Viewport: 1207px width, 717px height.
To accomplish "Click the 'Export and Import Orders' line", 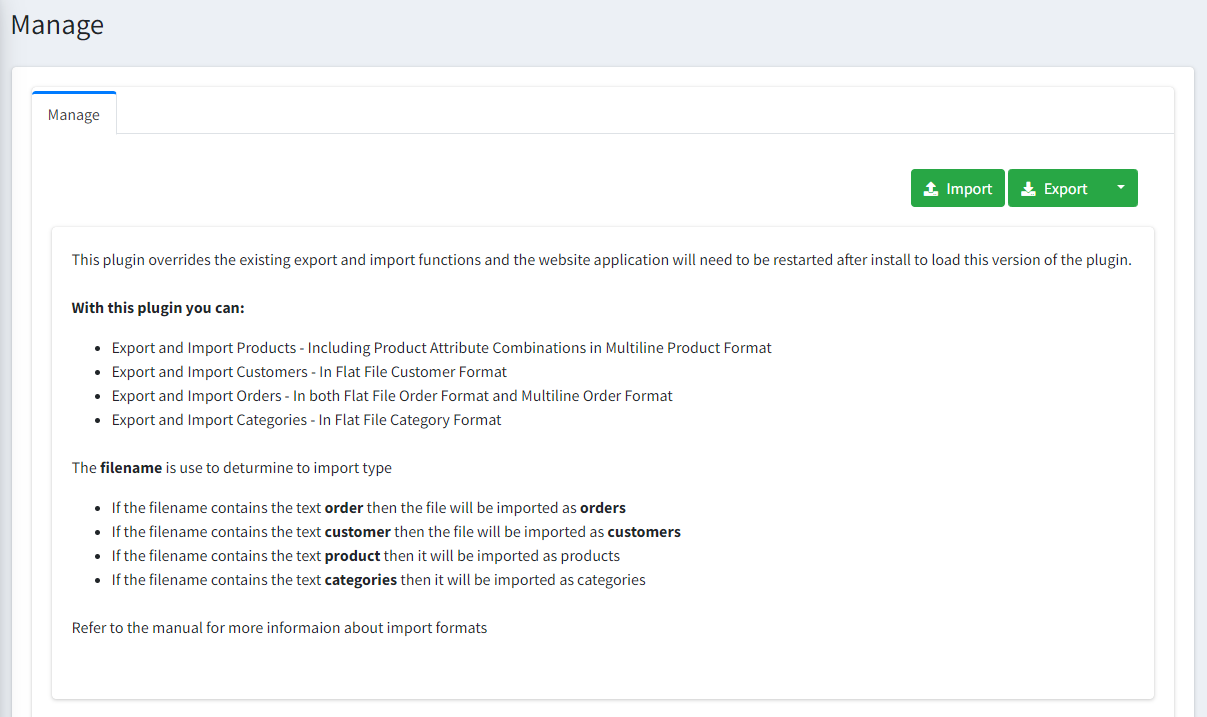I will point(392,396).
